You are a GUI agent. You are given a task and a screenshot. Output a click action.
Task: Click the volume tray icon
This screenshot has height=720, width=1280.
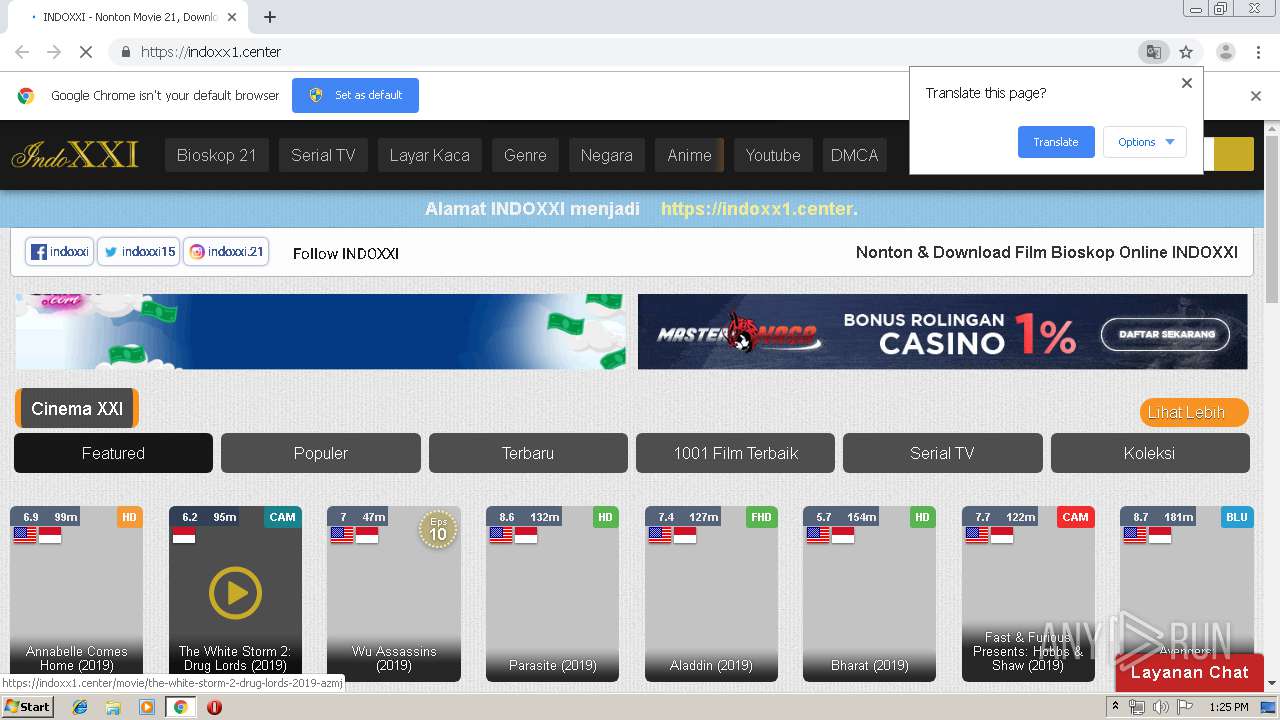1160,707
